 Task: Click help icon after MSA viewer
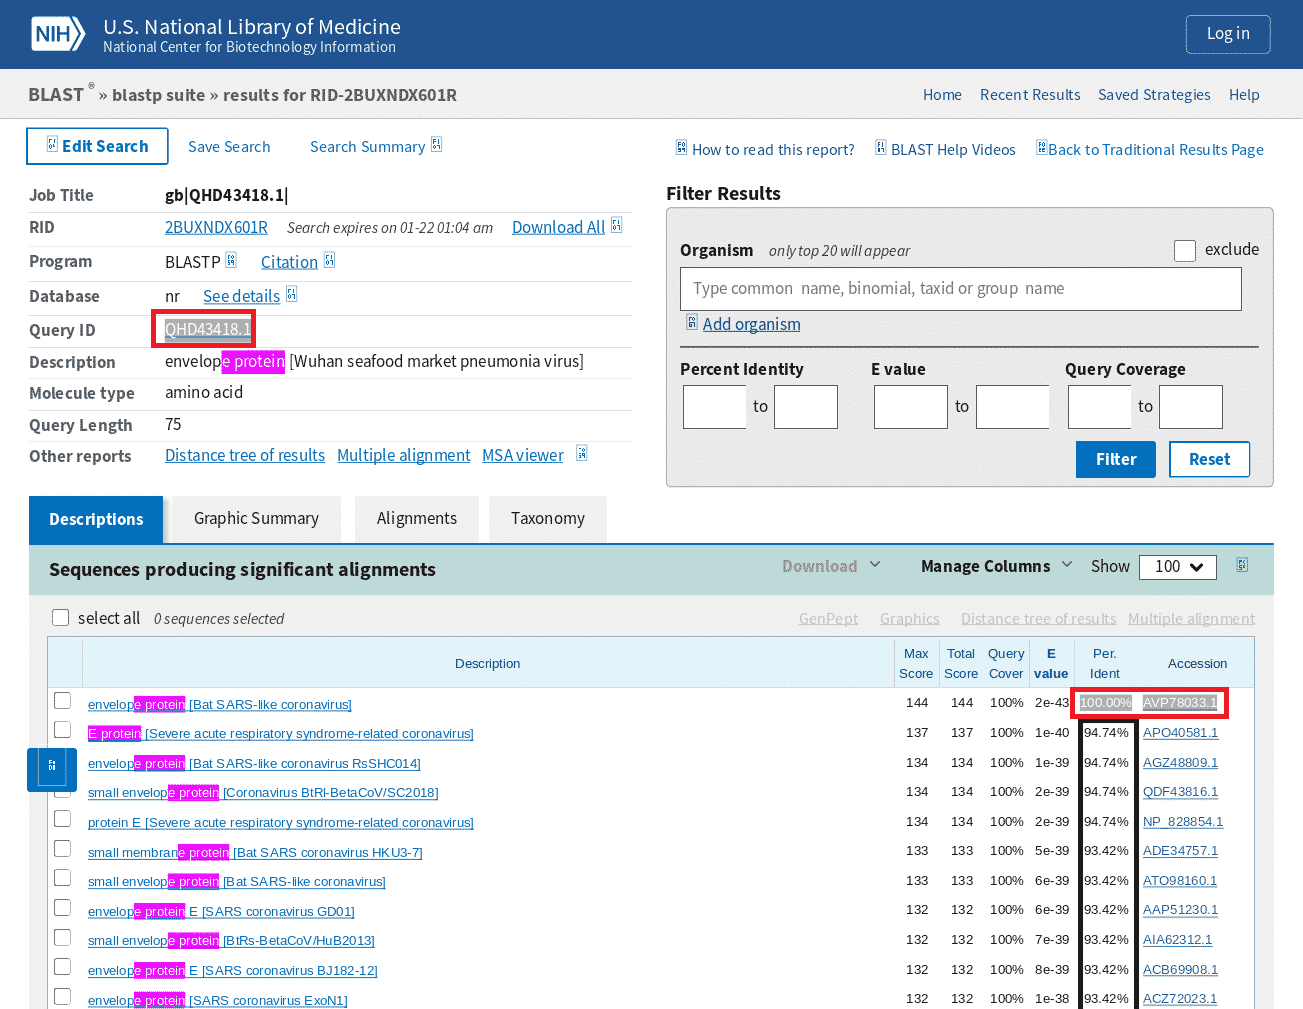click(581, 454)
